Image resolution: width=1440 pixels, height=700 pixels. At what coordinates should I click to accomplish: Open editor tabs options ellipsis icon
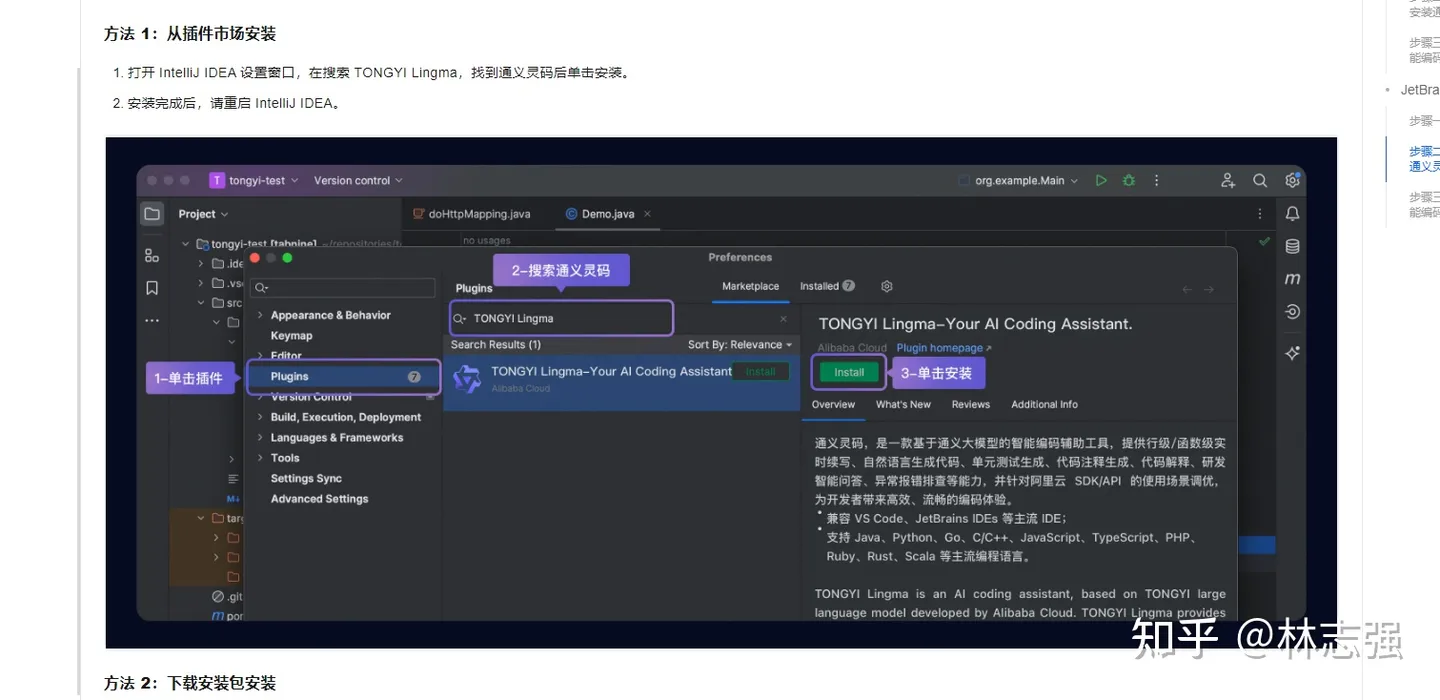point(1260,214)
